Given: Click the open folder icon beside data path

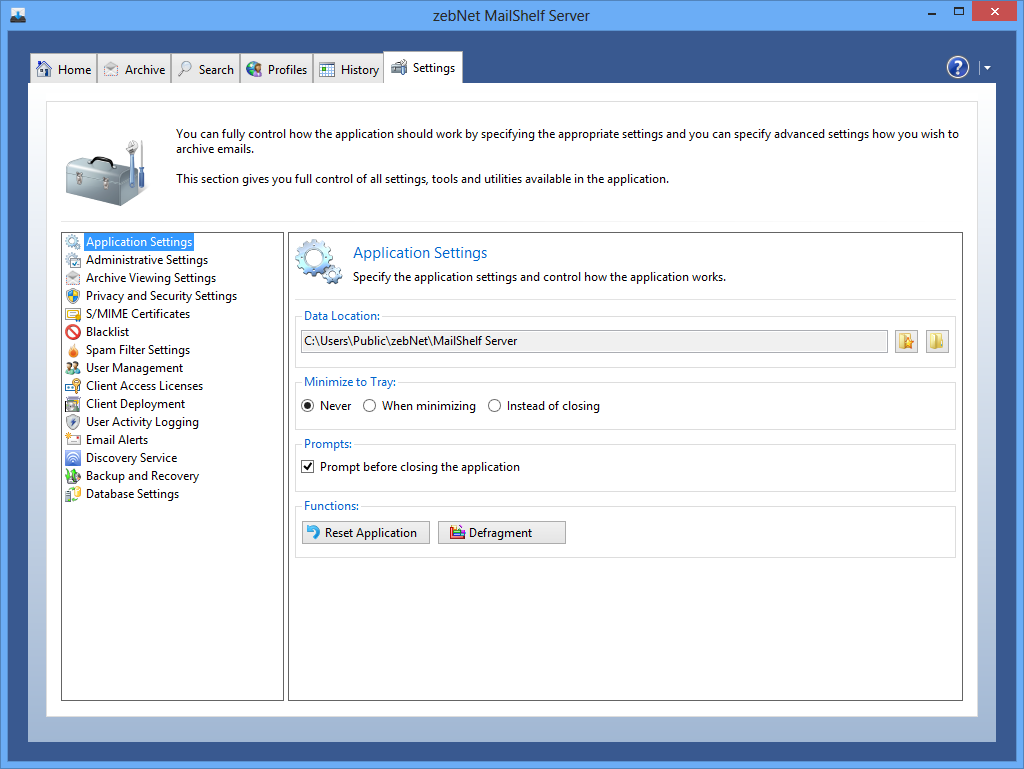Looking at the screenshot, I should click(937, 341).
